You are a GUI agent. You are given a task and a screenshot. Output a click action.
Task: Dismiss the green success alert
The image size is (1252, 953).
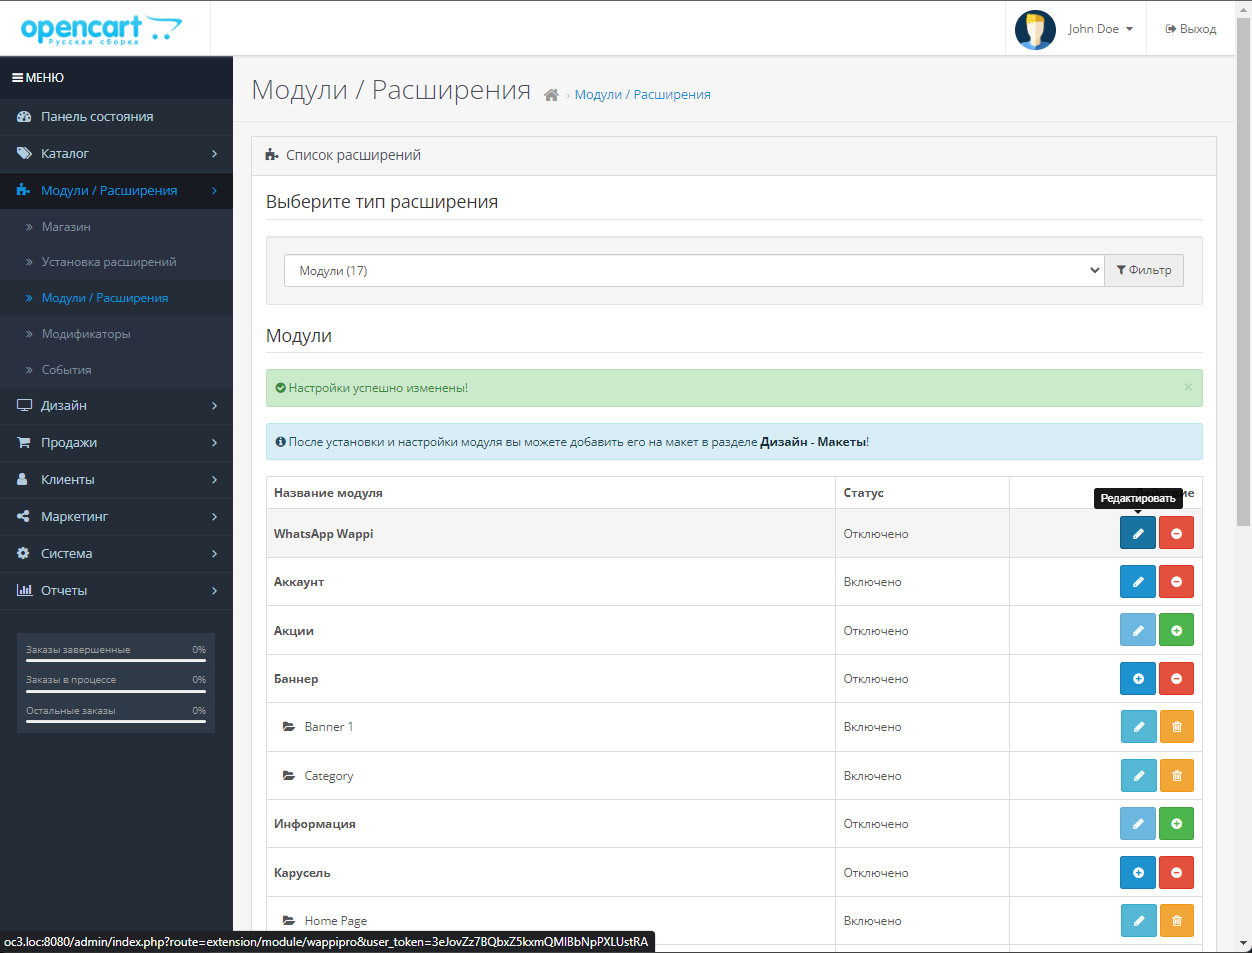pyautogui.click(x=1188, y=387)
